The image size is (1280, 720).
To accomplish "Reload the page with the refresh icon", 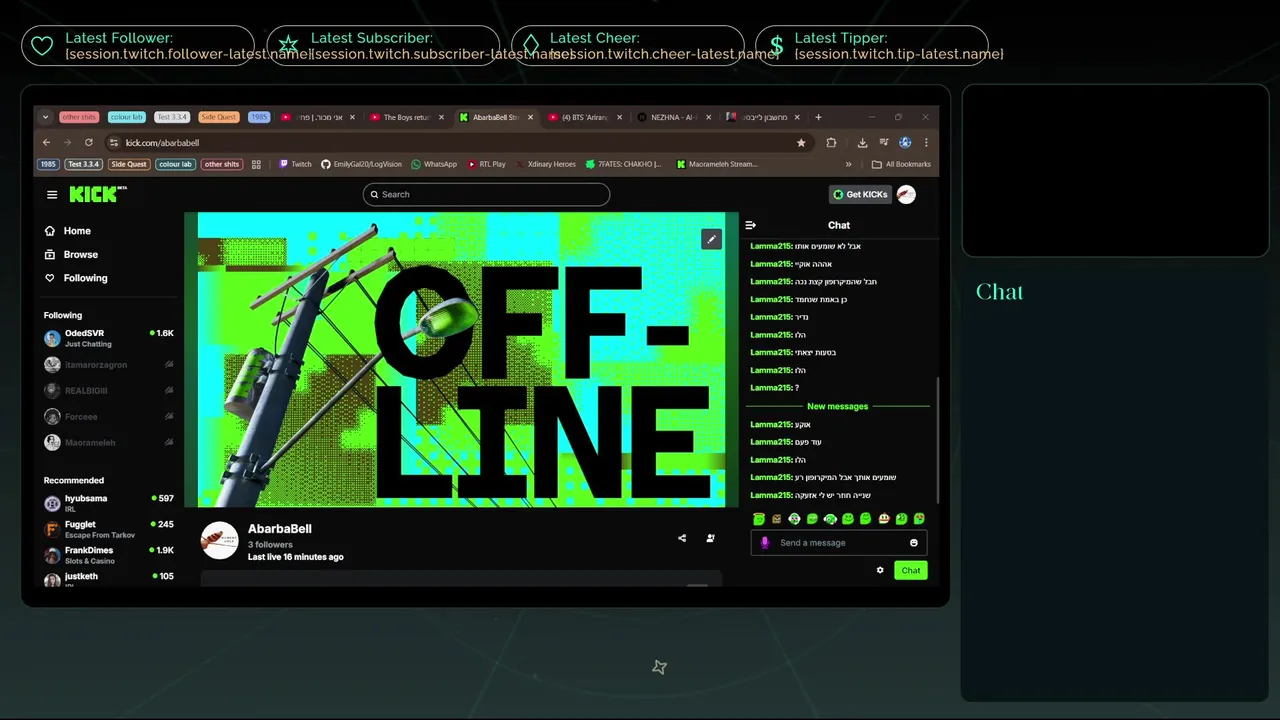I will click(88, 142).
